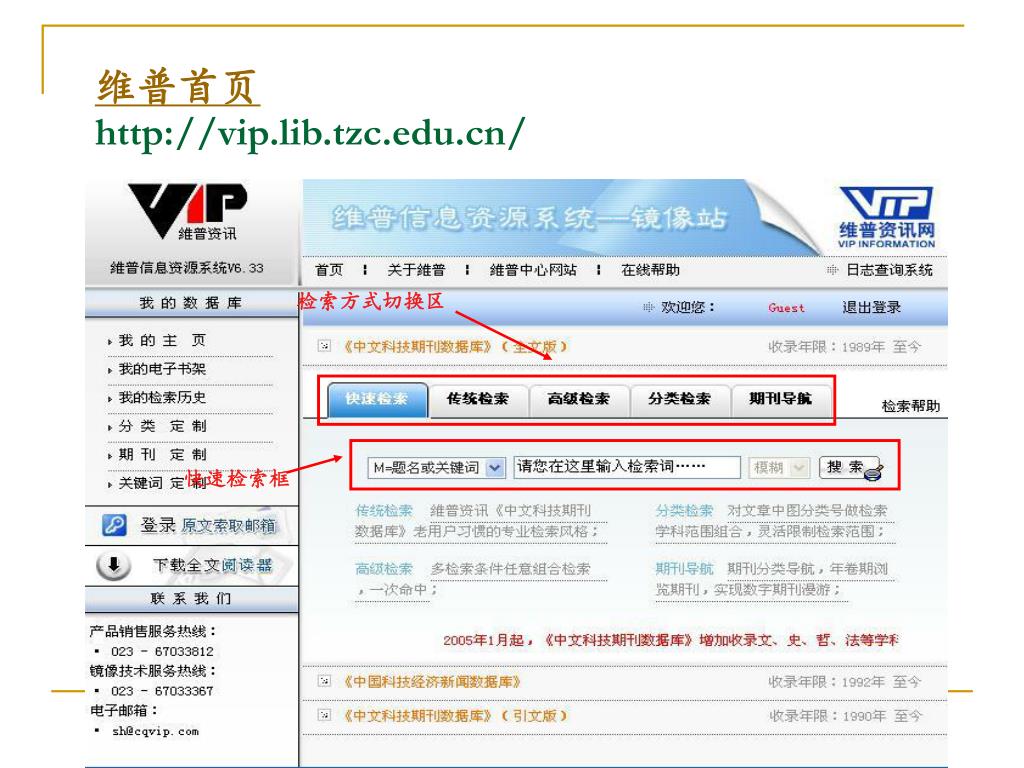Open the 在线帮助 navigation item

click(650, 270)
